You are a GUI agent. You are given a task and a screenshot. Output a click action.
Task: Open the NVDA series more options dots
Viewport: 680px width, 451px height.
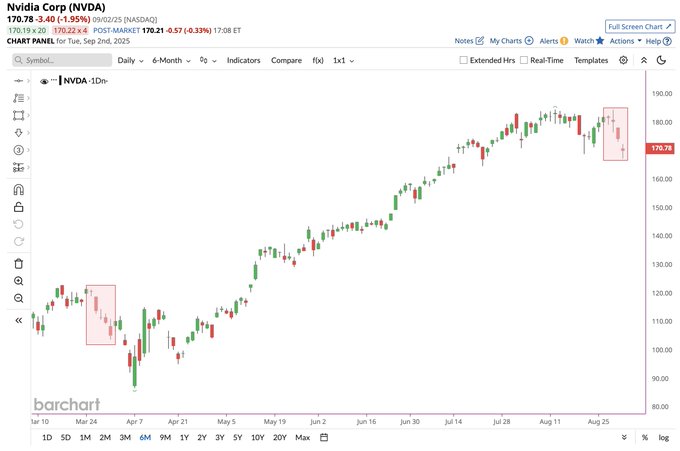click(x=54, y=80)
